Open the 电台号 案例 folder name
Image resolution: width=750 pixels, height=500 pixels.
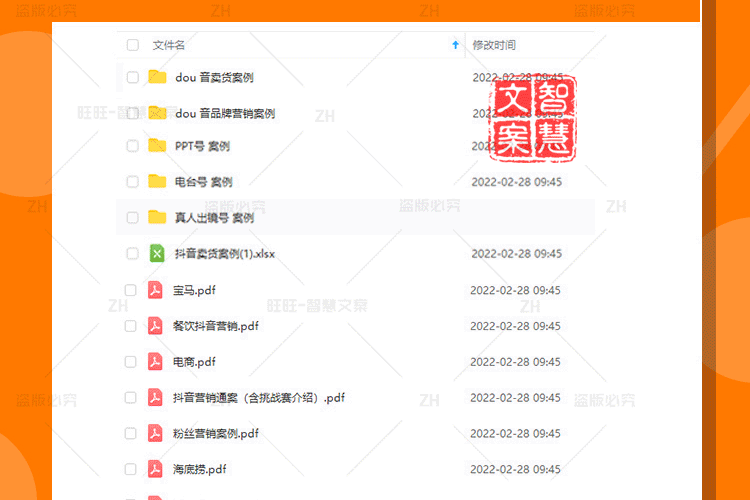204,182
